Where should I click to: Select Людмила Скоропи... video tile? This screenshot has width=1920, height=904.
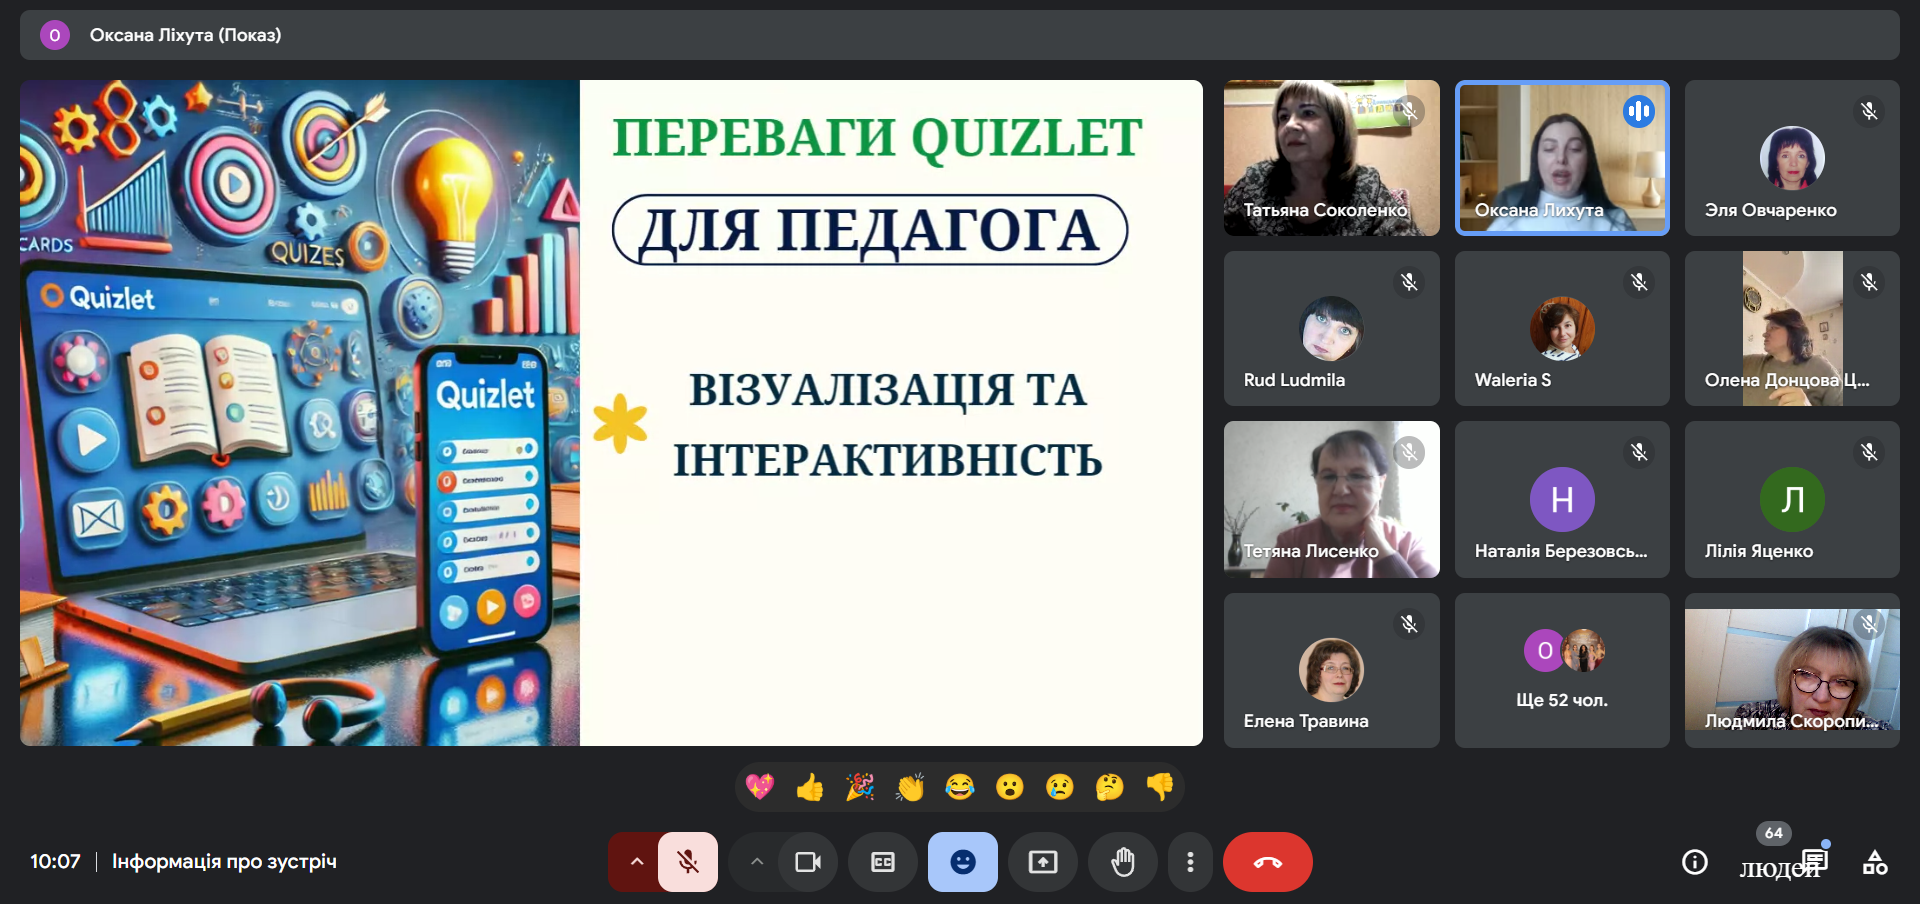point(1792,670)
